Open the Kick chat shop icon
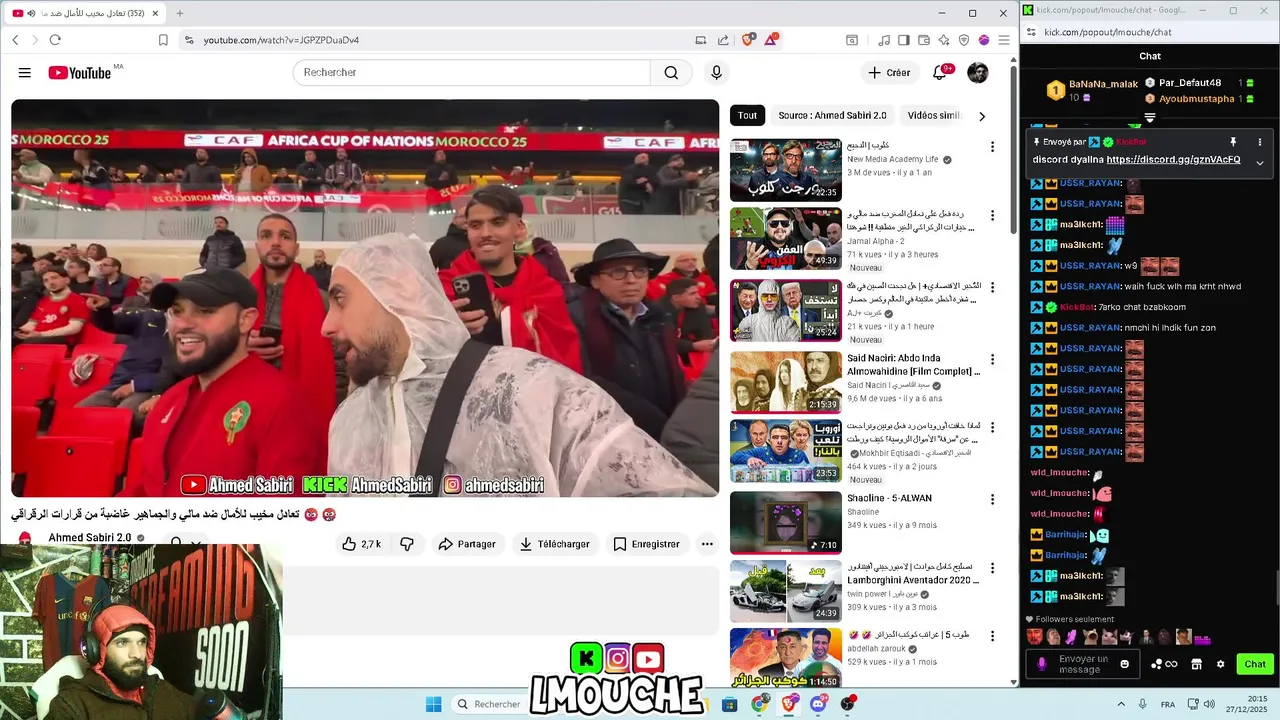This screenshot has height=720, width=1280. point(1196,664)
